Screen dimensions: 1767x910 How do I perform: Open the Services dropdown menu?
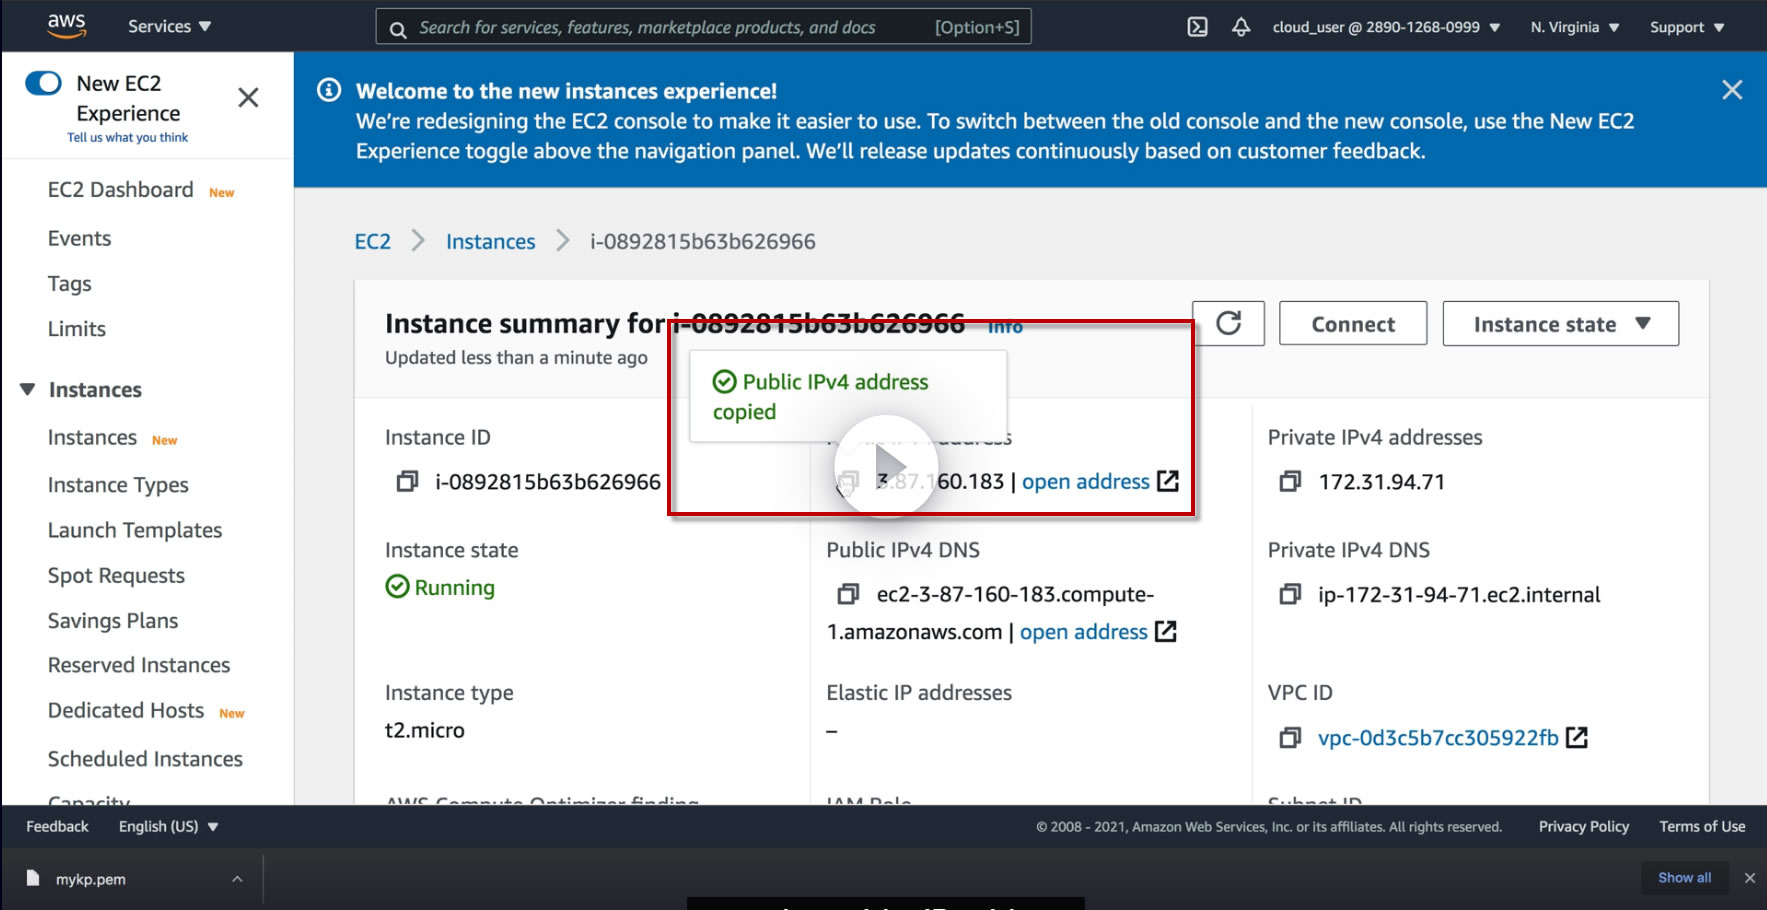click(169, 26)
